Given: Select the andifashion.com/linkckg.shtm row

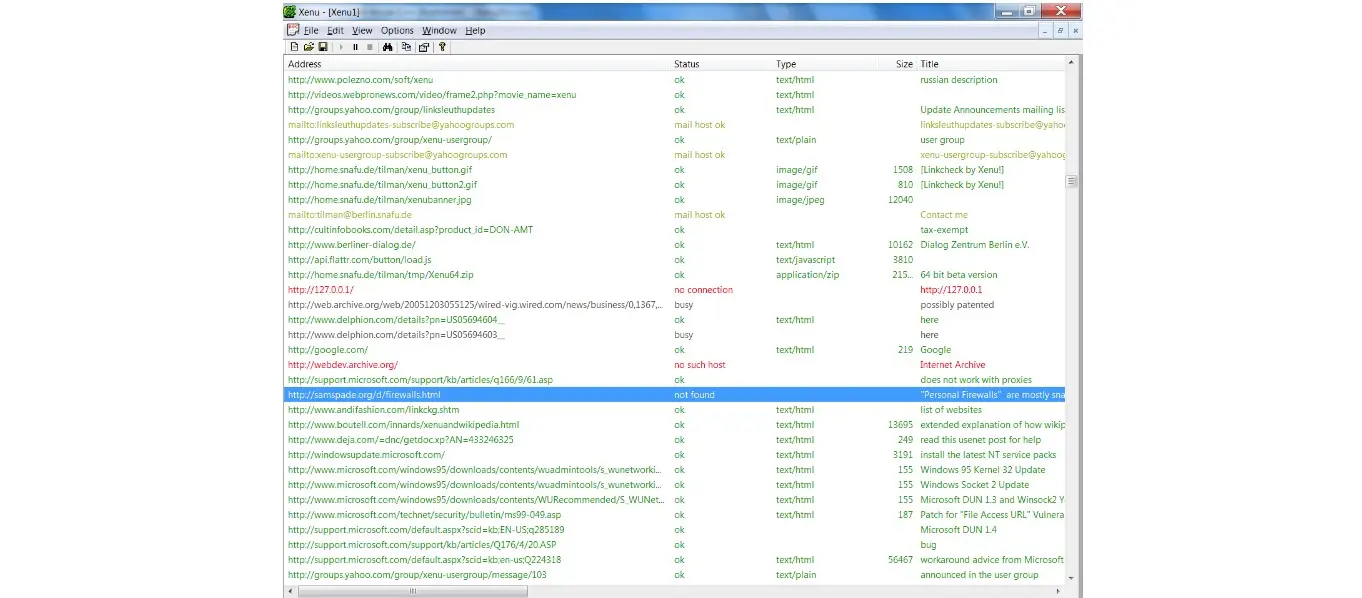Looking at the screenshot, I should [x=674, y=410].
